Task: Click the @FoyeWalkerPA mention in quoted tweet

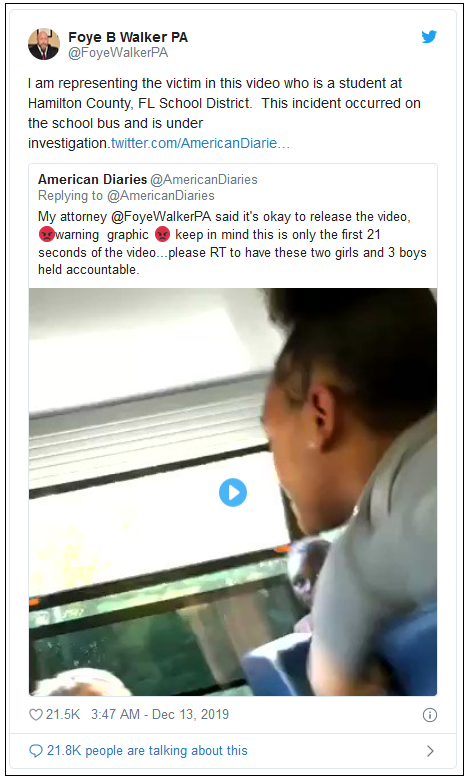Action: click(161, 217)
